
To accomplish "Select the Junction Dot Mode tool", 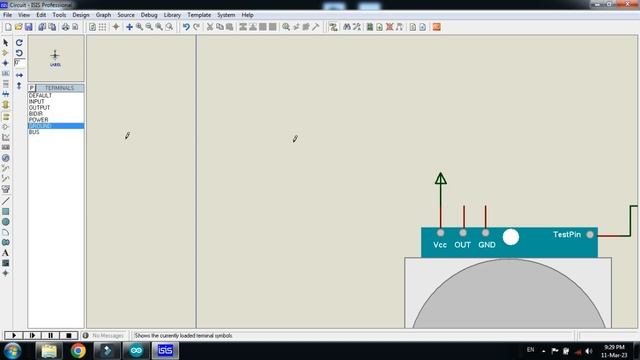I will pos(5,63).
